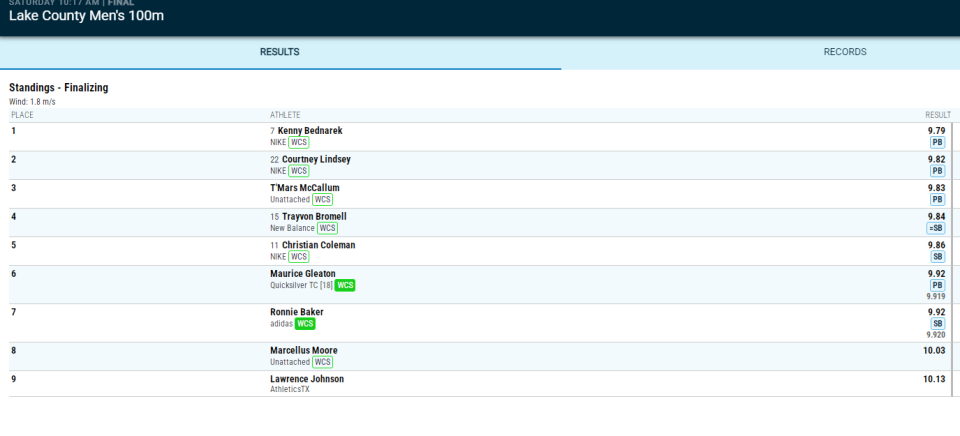Click the 10.03 result value
The image size is (960, 436).
coord(934,351)
